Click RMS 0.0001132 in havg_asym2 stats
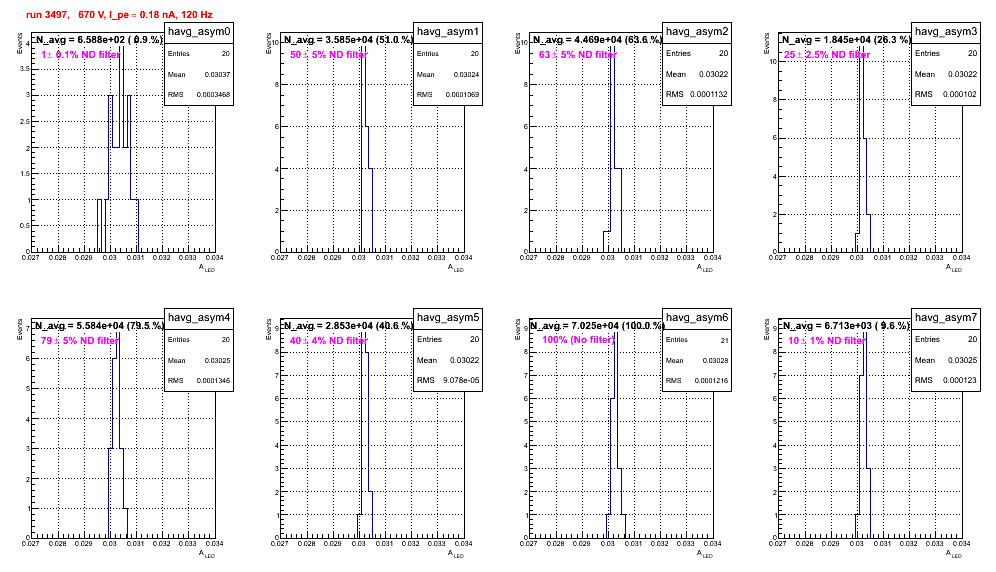The image size is (996, 572). 697,94
